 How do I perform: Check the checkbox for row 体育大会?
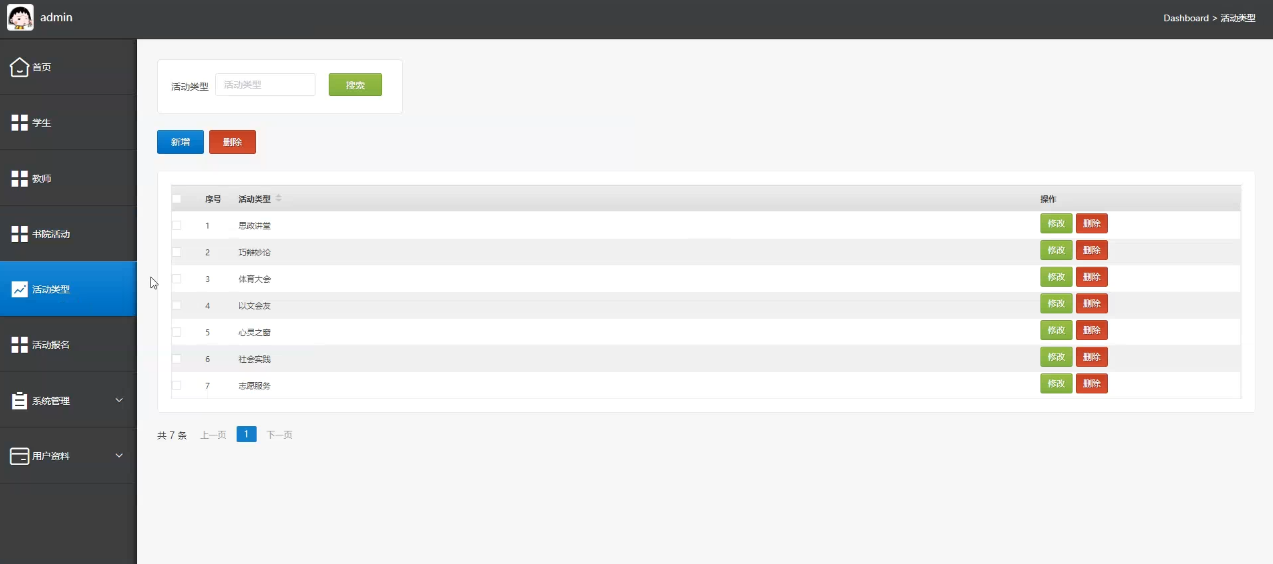177,279
